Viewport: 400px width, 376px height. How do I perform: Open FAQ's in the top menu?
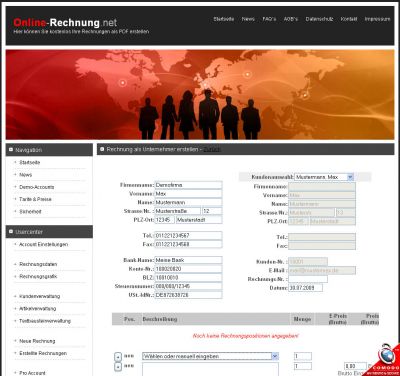[269, 19]
